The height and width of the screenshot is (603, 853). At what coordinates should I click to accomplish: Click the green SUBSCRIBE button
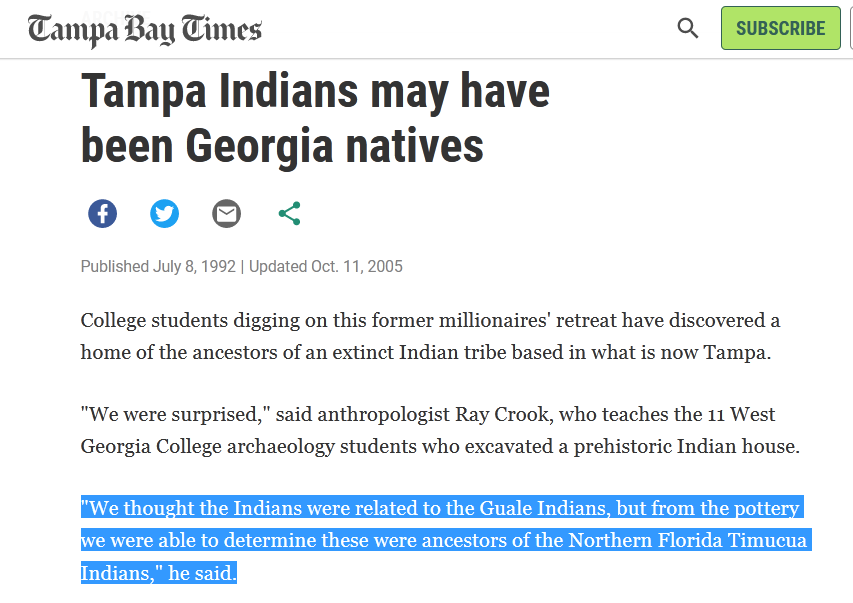tap(780, 28)
